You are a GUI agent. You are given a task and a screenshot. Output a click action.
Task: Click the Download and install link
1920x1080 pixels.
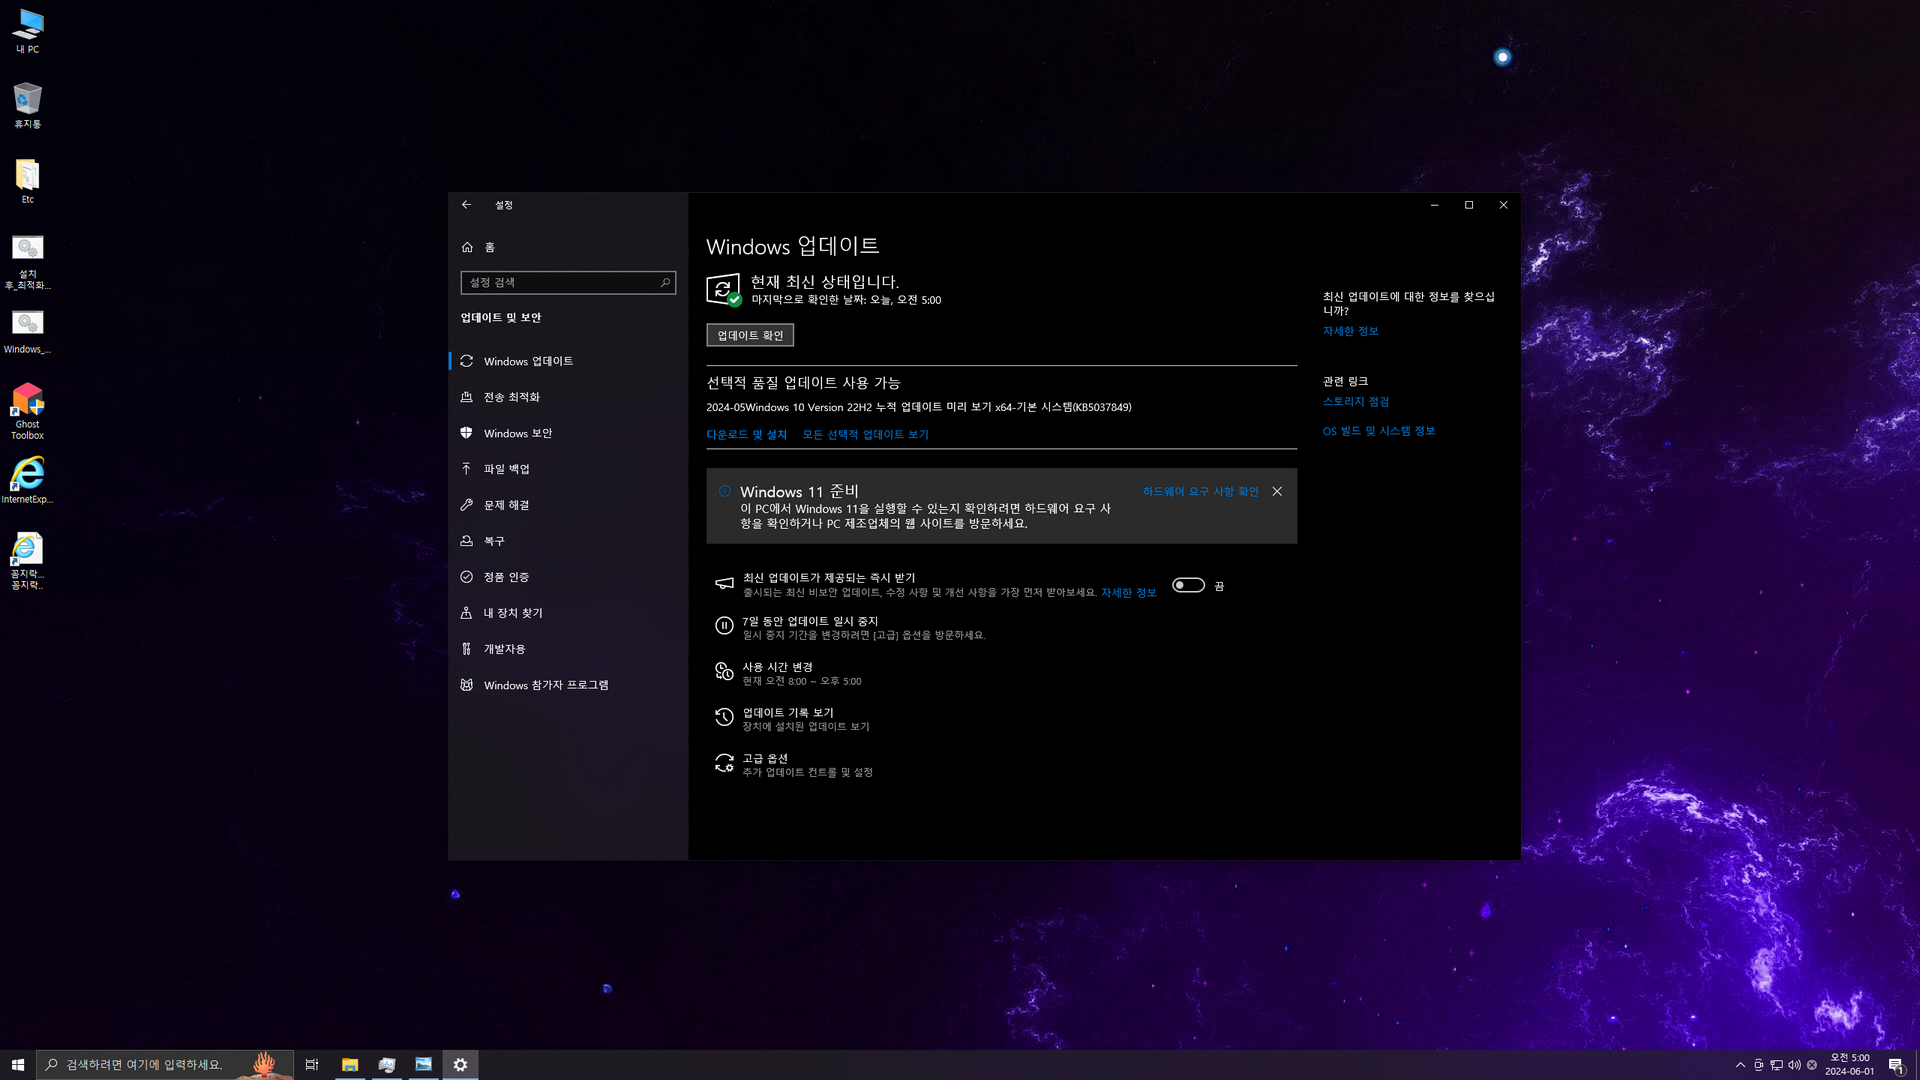[x=746, y=435]
